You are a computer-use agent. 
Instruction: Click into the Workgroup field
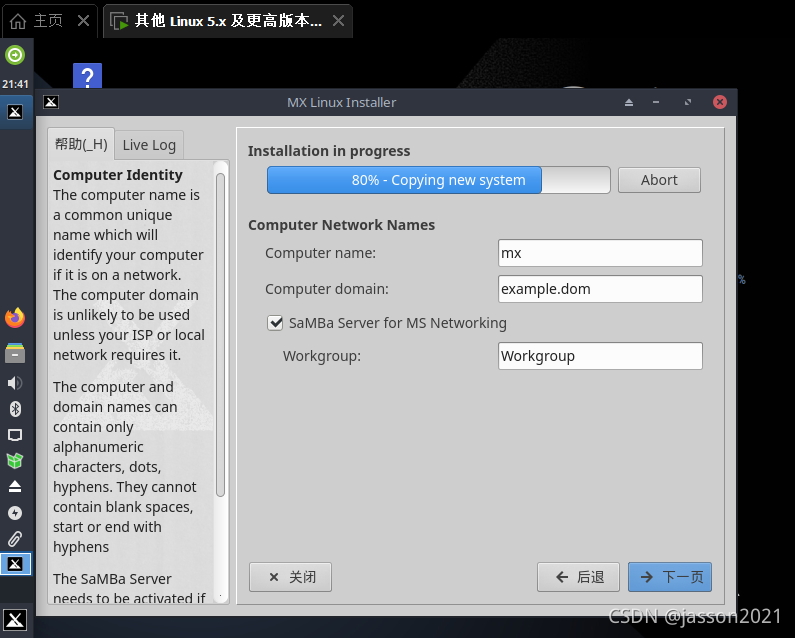coord(600,356)
